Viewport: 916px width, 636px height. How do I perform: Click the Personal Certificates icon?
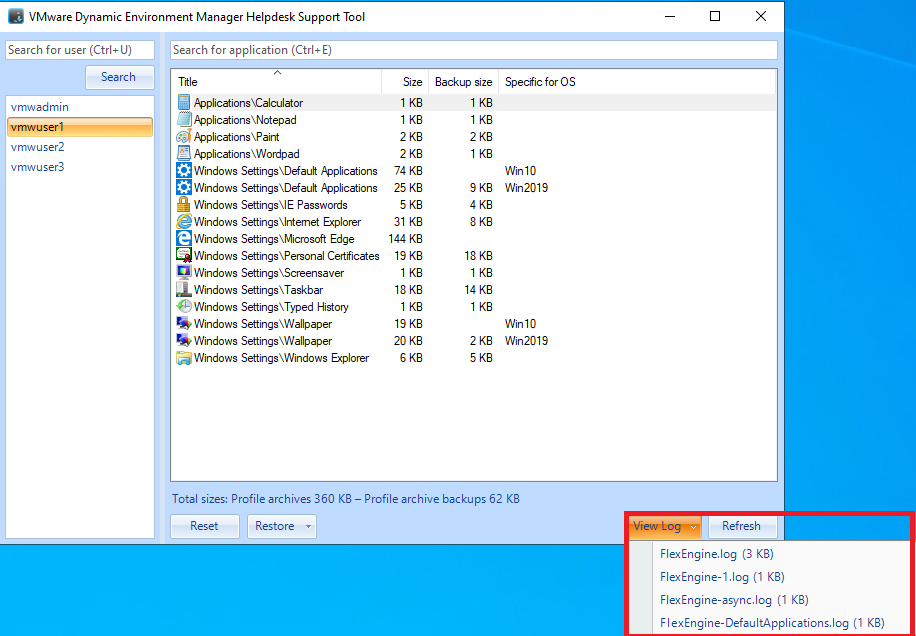pyautogui.click(x=183, y=256)
